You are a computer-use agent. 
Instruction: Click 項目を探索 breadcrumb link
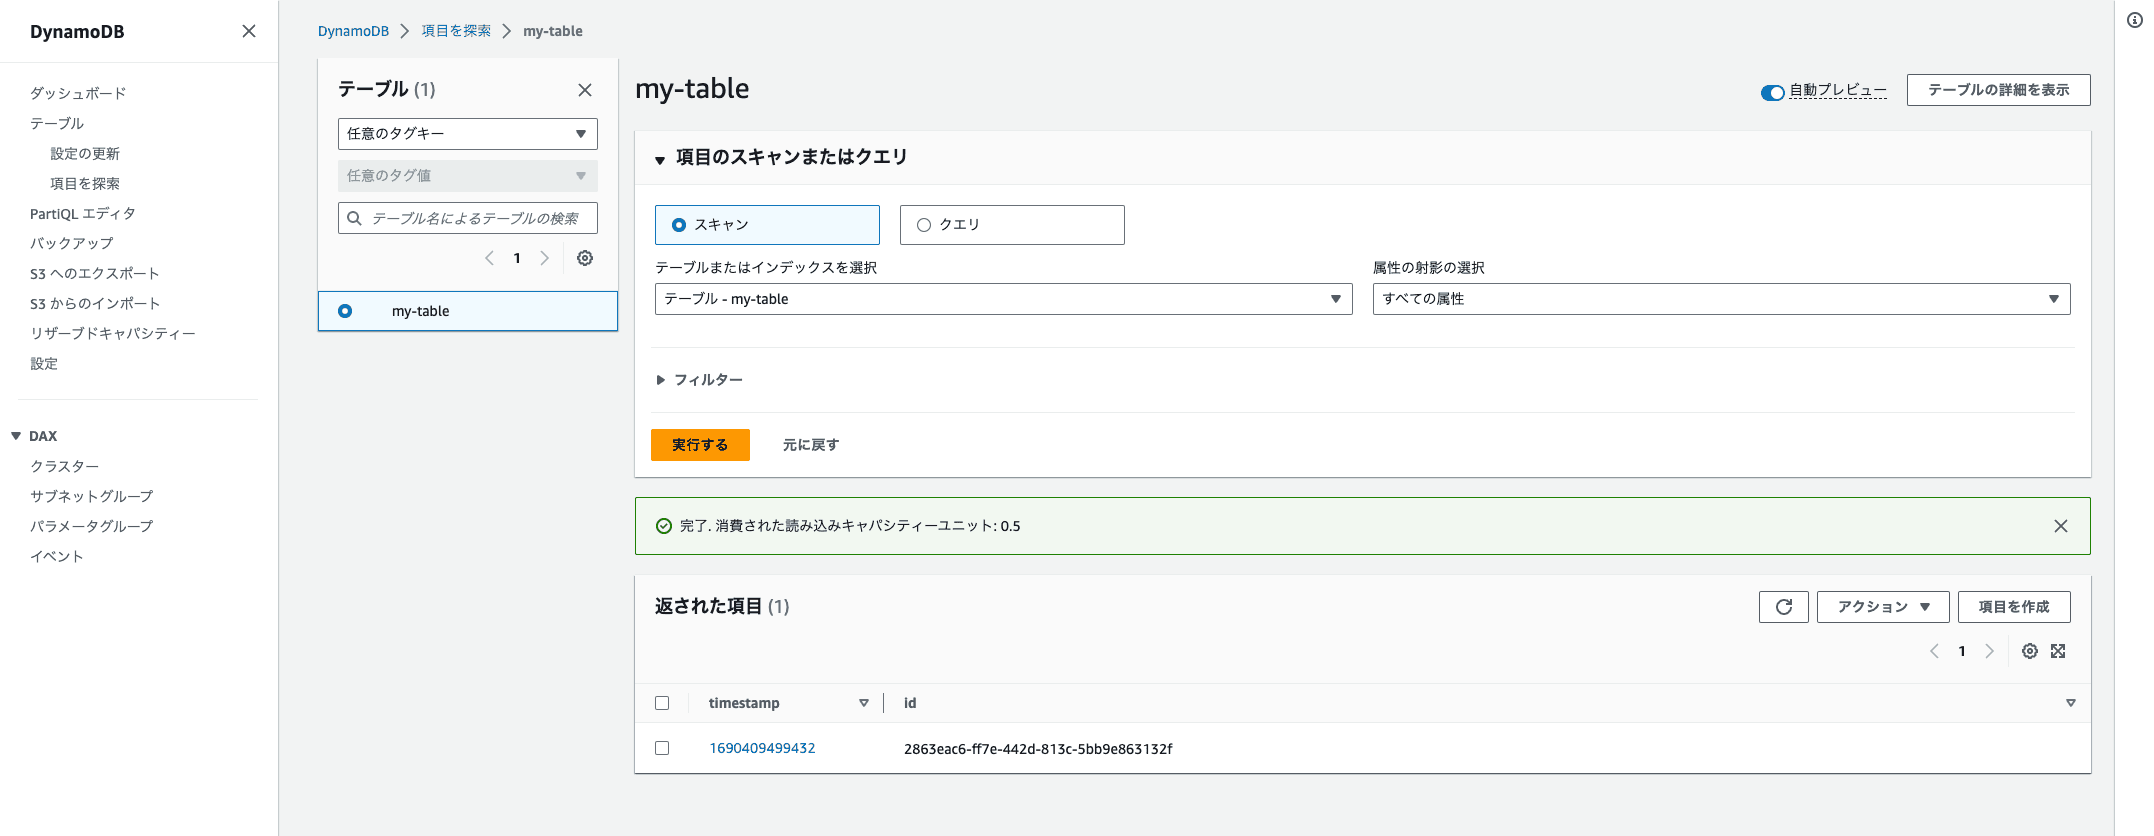pyautogui.click(x=456, y=31)
